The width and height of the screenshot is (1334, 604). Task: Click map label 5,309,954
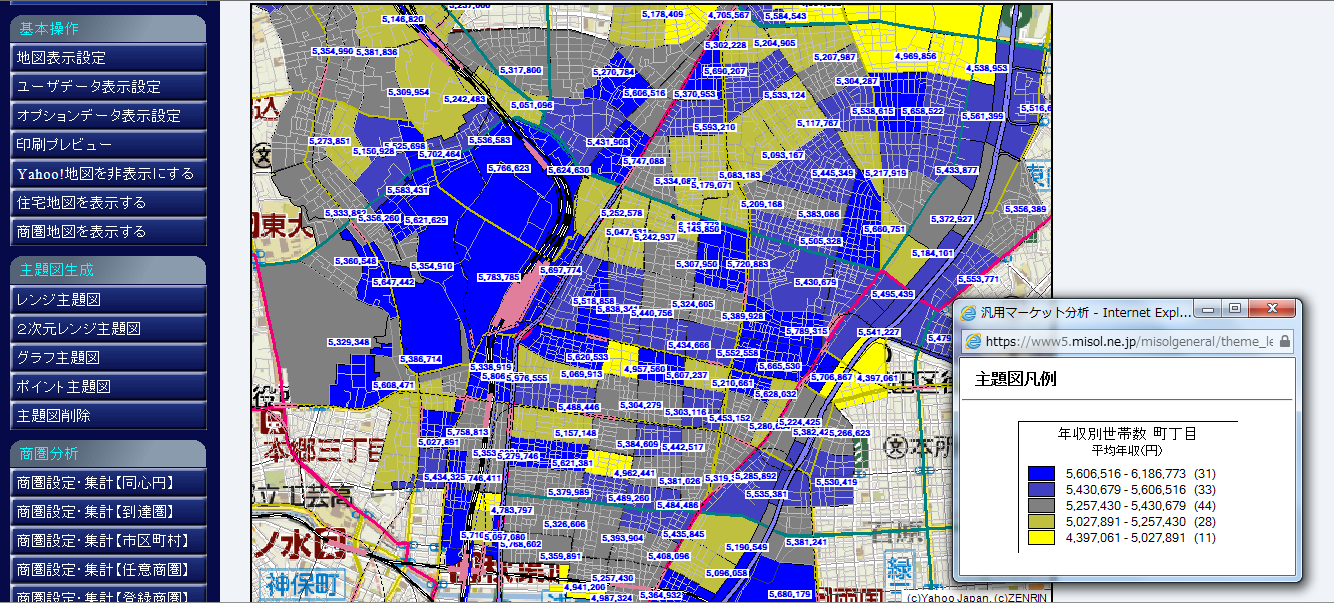tap(407, 92)
